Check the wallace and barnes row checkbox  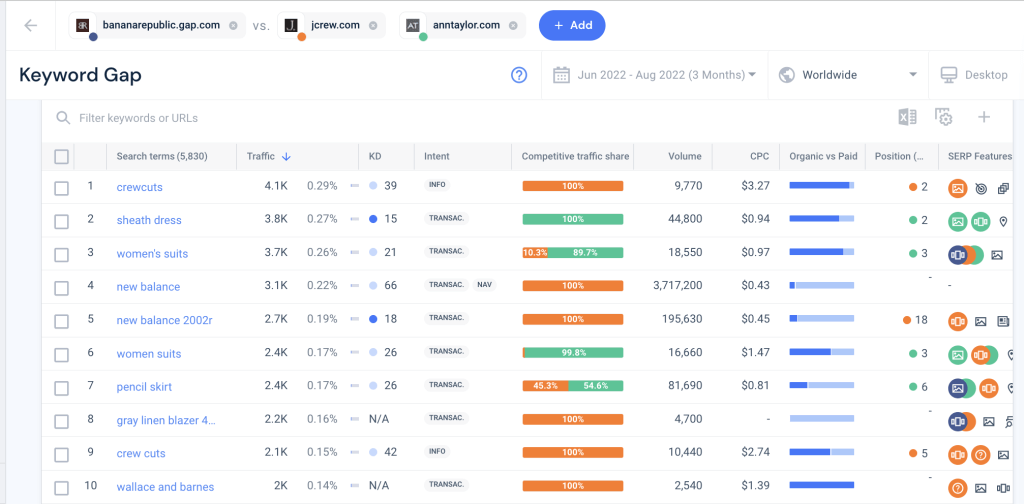(x=61, y=488)
